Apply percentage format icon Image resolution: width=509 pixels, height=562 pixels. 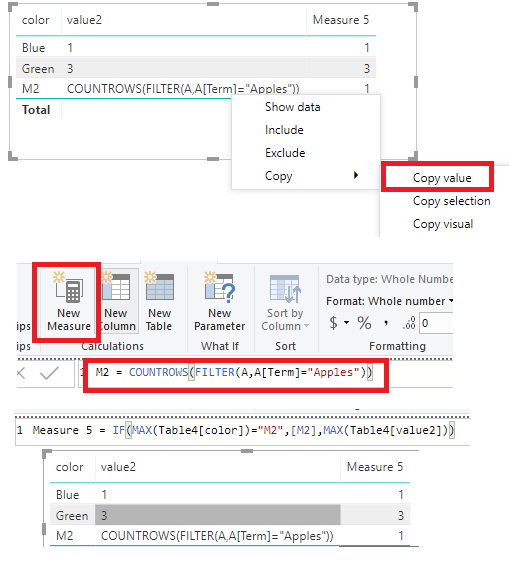pyautogui.click(x=364, y=323)
